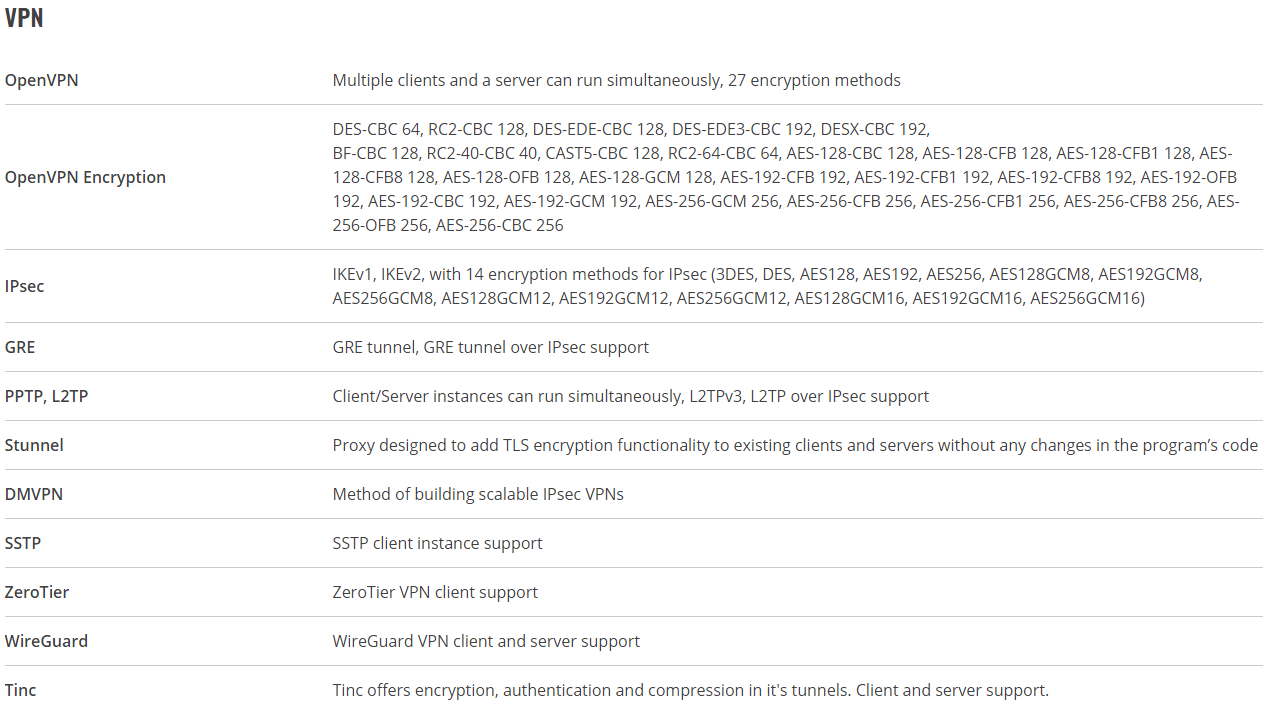The image size is (1263, 719).
Task: Select the IPsec row label
Action: pyautogui.click(x=25, y=286)
